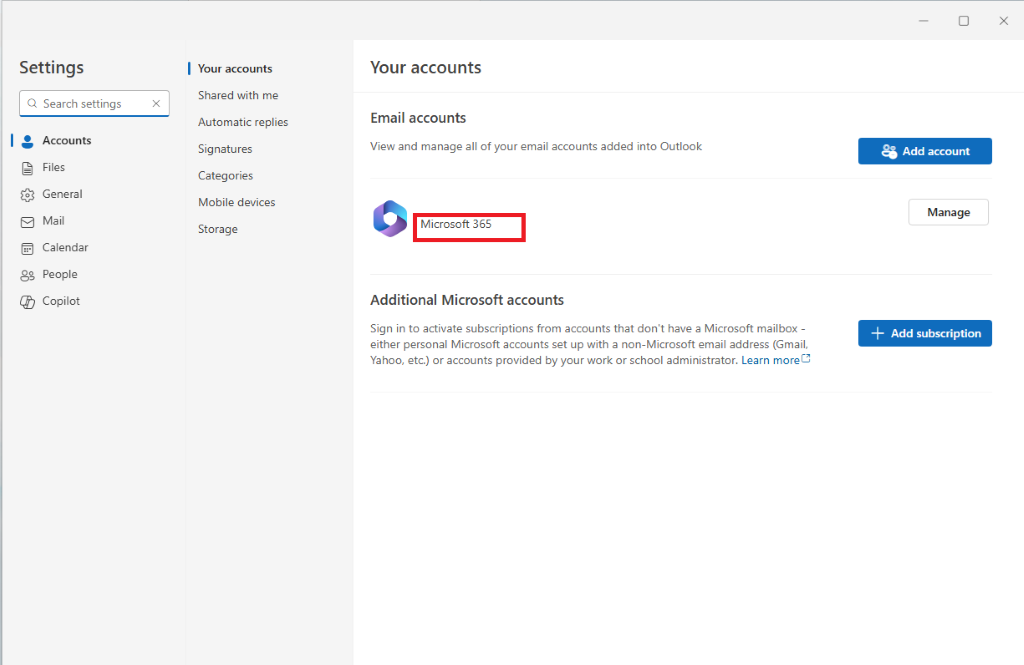Click the Files document icon

point(27,168)
